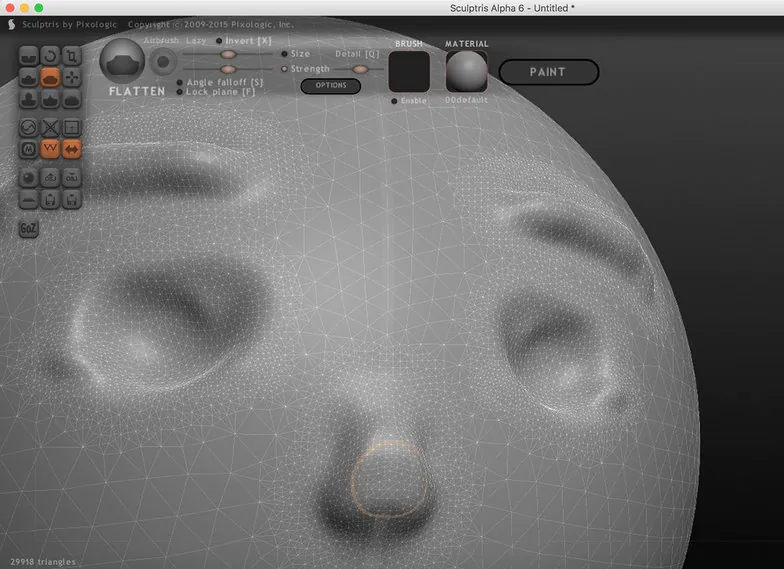Select the Pinch tool
Image resolution: width=784 pixels, height=569 pixels.
pos(50,100)
